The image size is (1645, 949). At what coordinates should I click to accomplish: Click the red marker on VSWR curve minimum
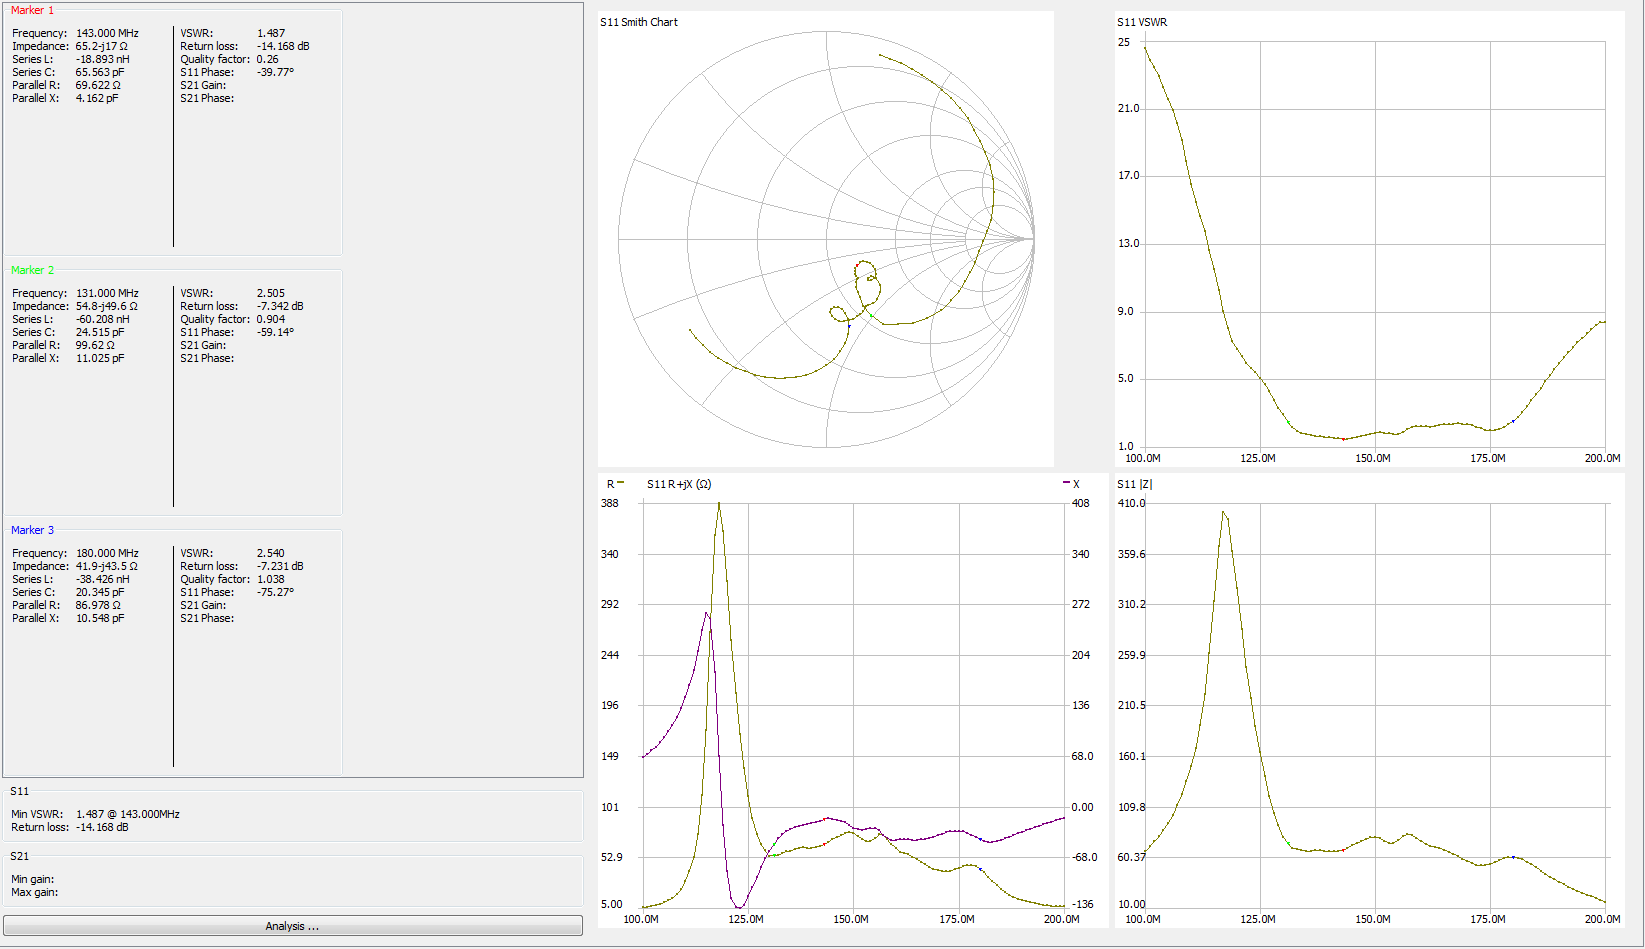1343,439
